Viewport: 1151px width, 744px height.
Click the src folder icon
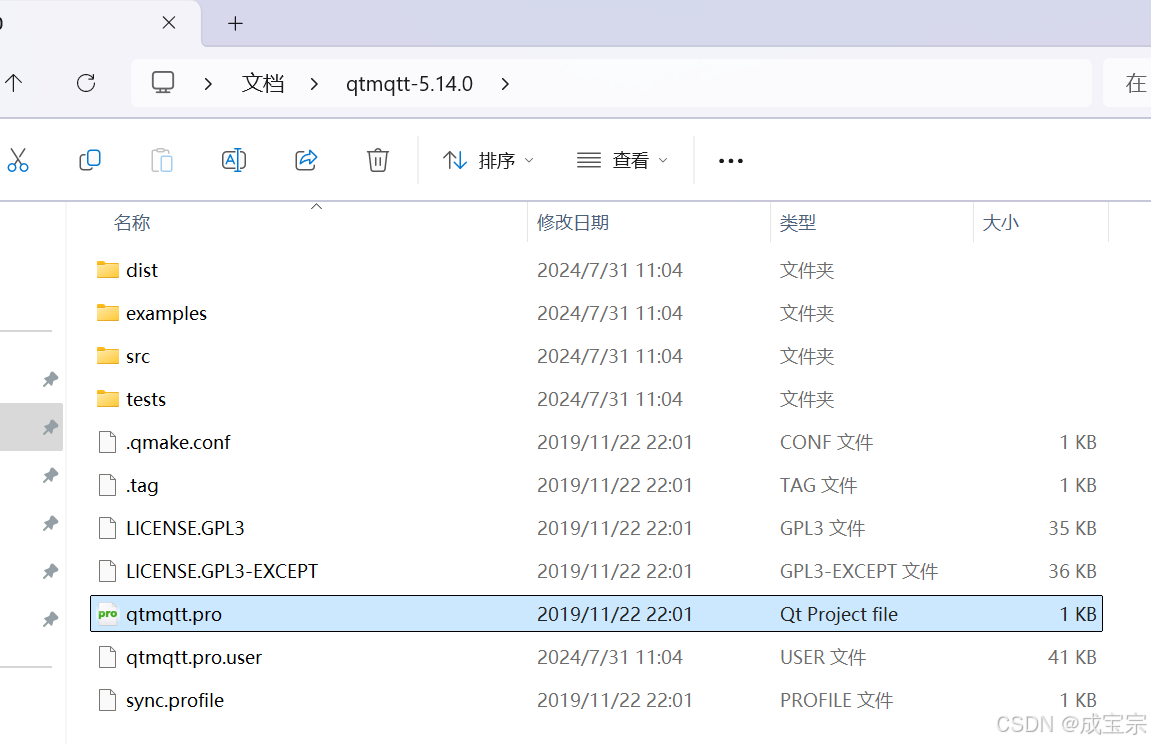coord(107,355)
